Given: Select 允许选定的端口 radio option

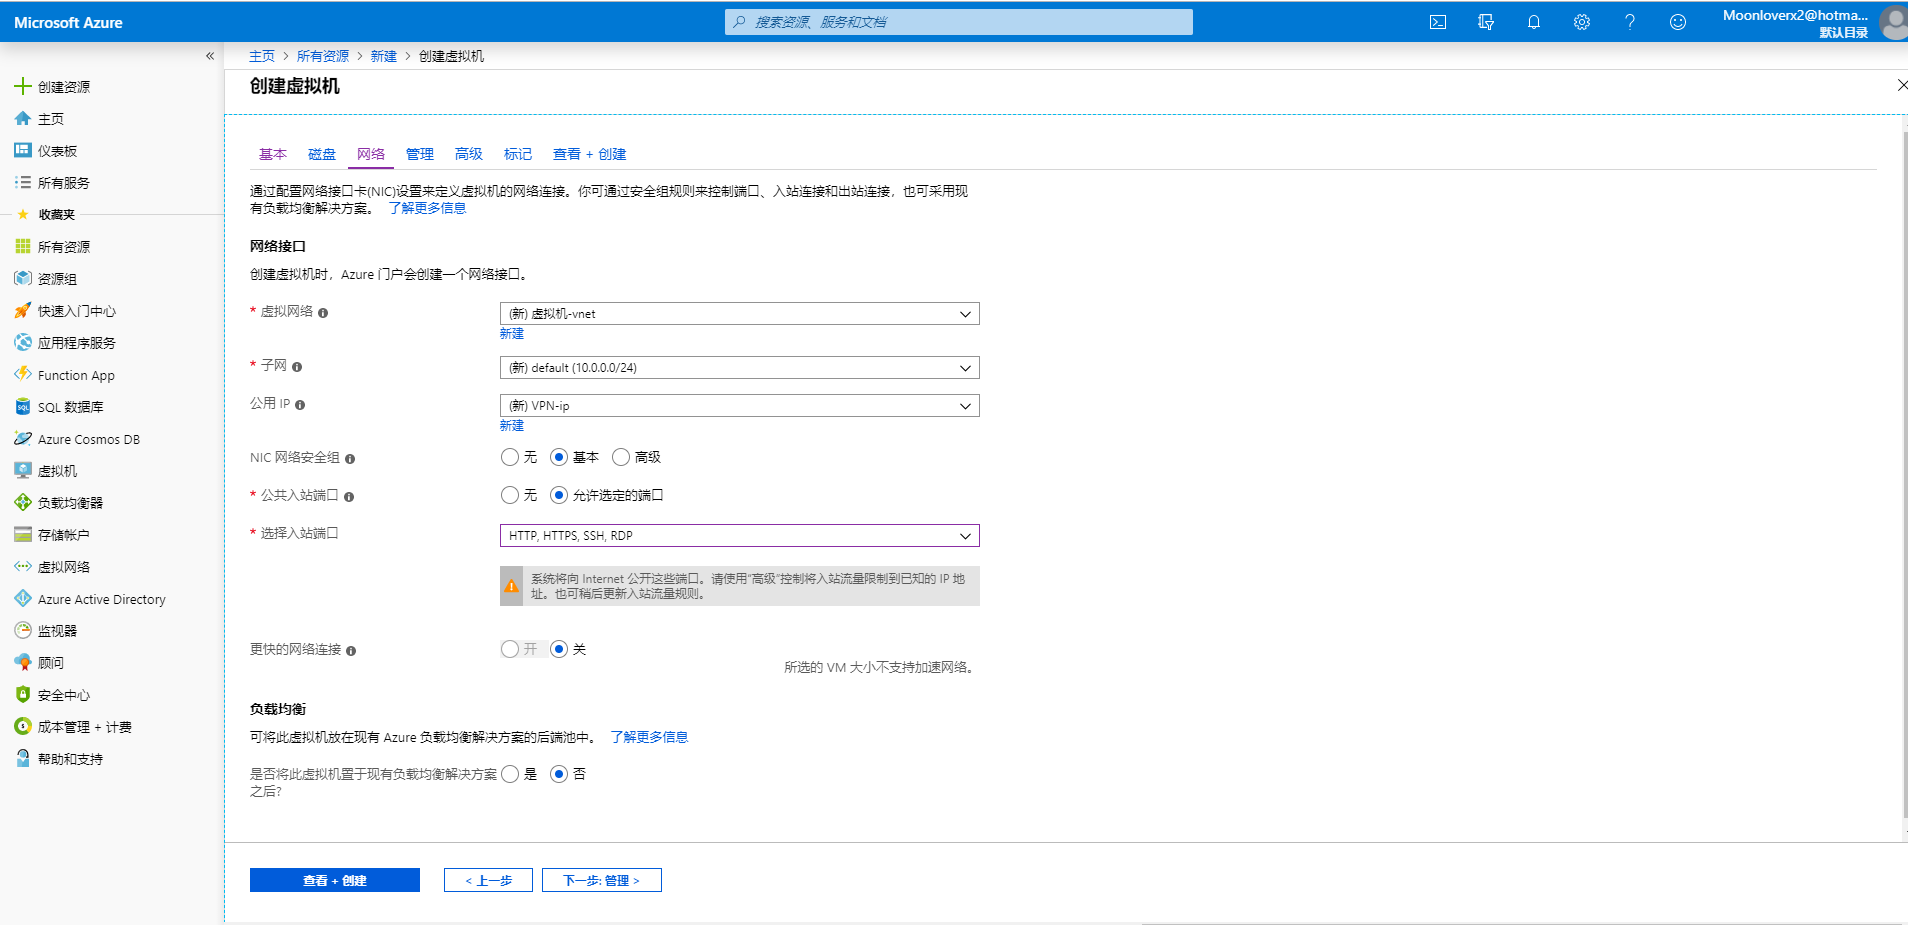Looking at the screenshot, I should point(559,495).
